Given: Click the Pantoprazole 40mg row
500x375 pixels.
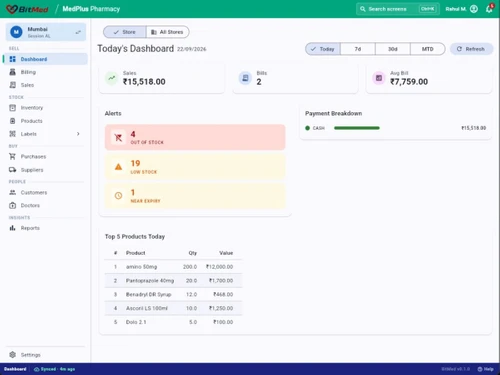Looking at the screenshot, I should point(173,281).
